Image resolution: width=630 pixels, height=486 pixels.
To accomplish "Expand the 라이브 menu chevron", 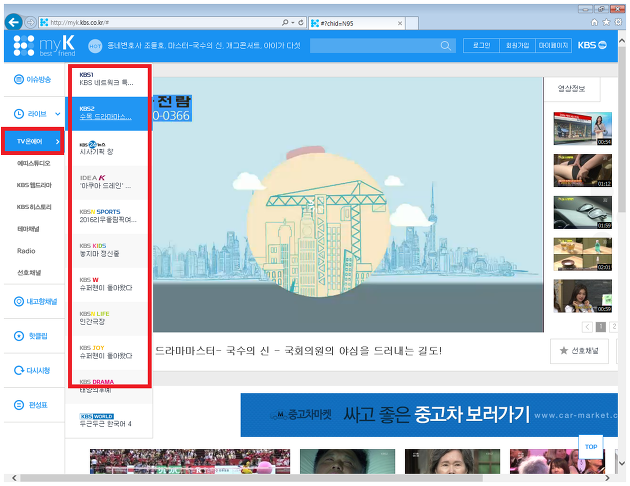I will [x=57, y=114].
